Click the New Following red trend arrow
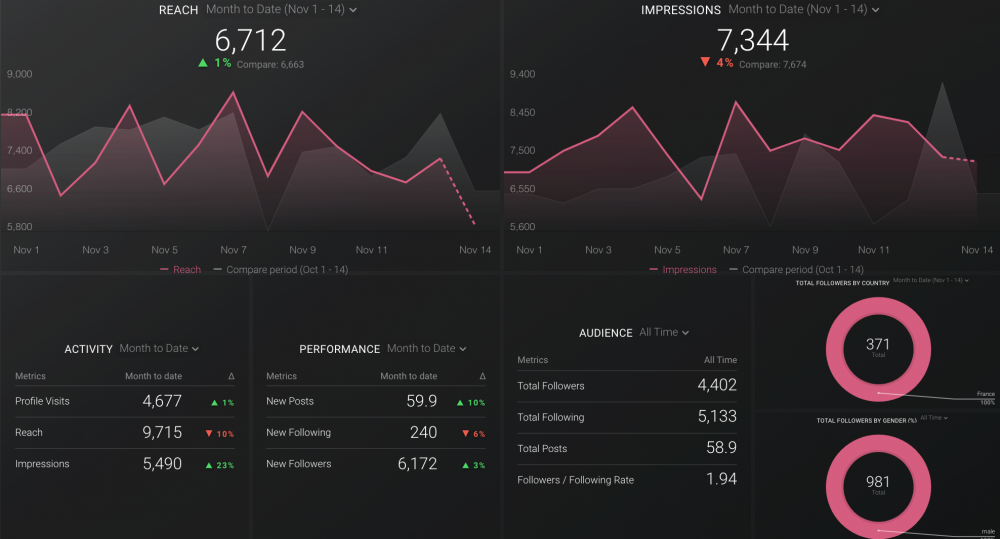This screenshot has height=539, width=1000. coord(466,434)
